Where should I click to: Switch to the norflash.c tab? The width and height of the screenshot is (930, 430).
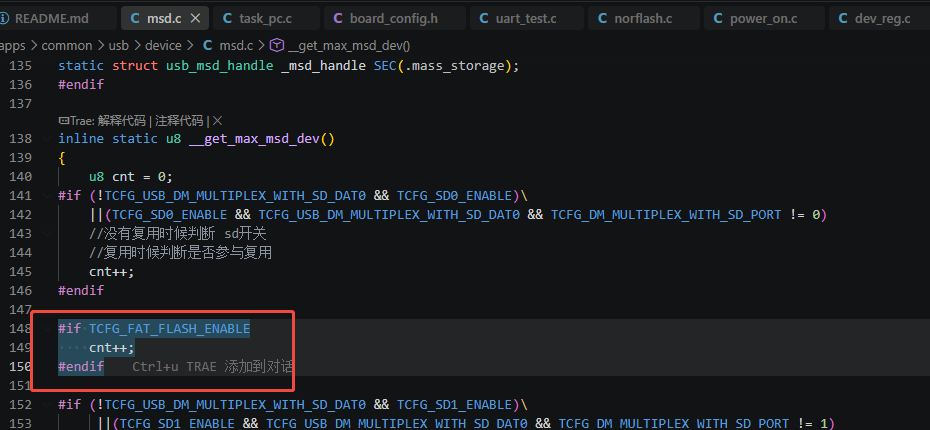coord(643,18)
